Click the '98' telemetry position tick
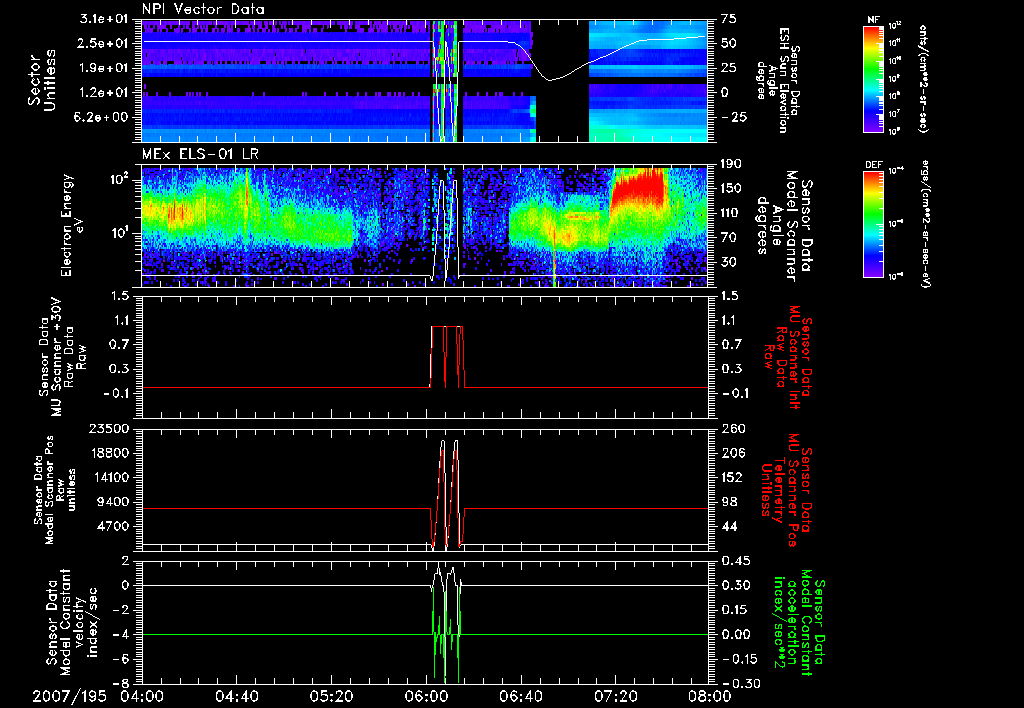The image size is (1024, 708). (729, 502)
